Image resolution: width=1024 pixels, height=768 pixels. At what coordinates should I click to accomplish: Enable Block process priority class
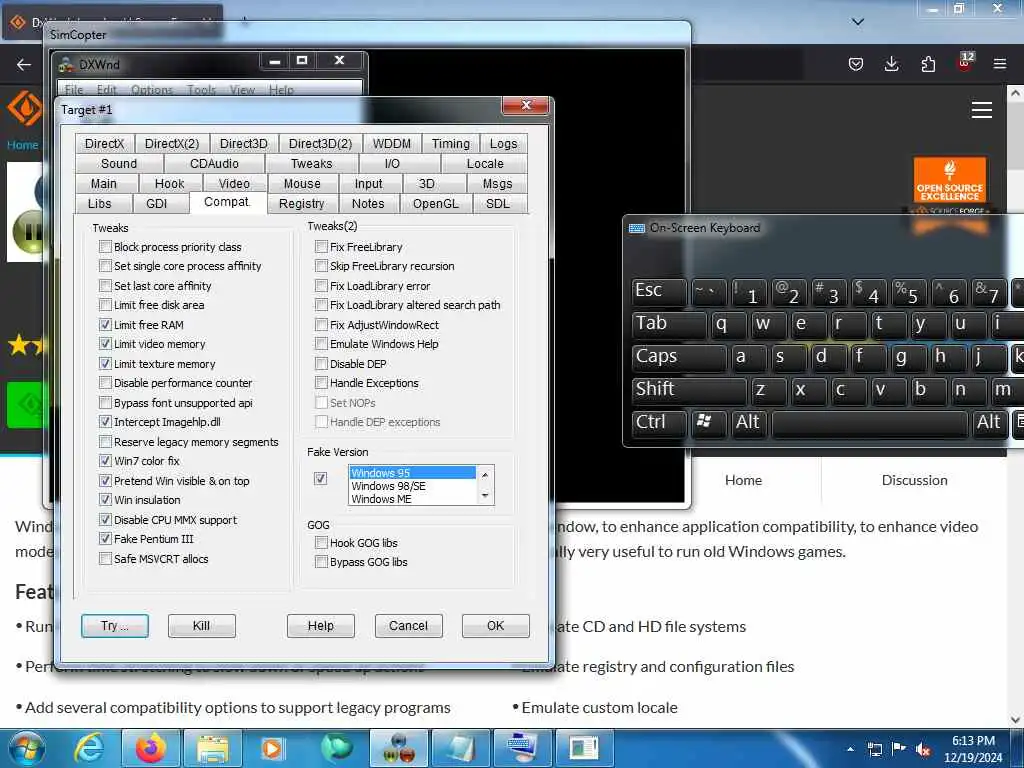(x=105, y=247)
